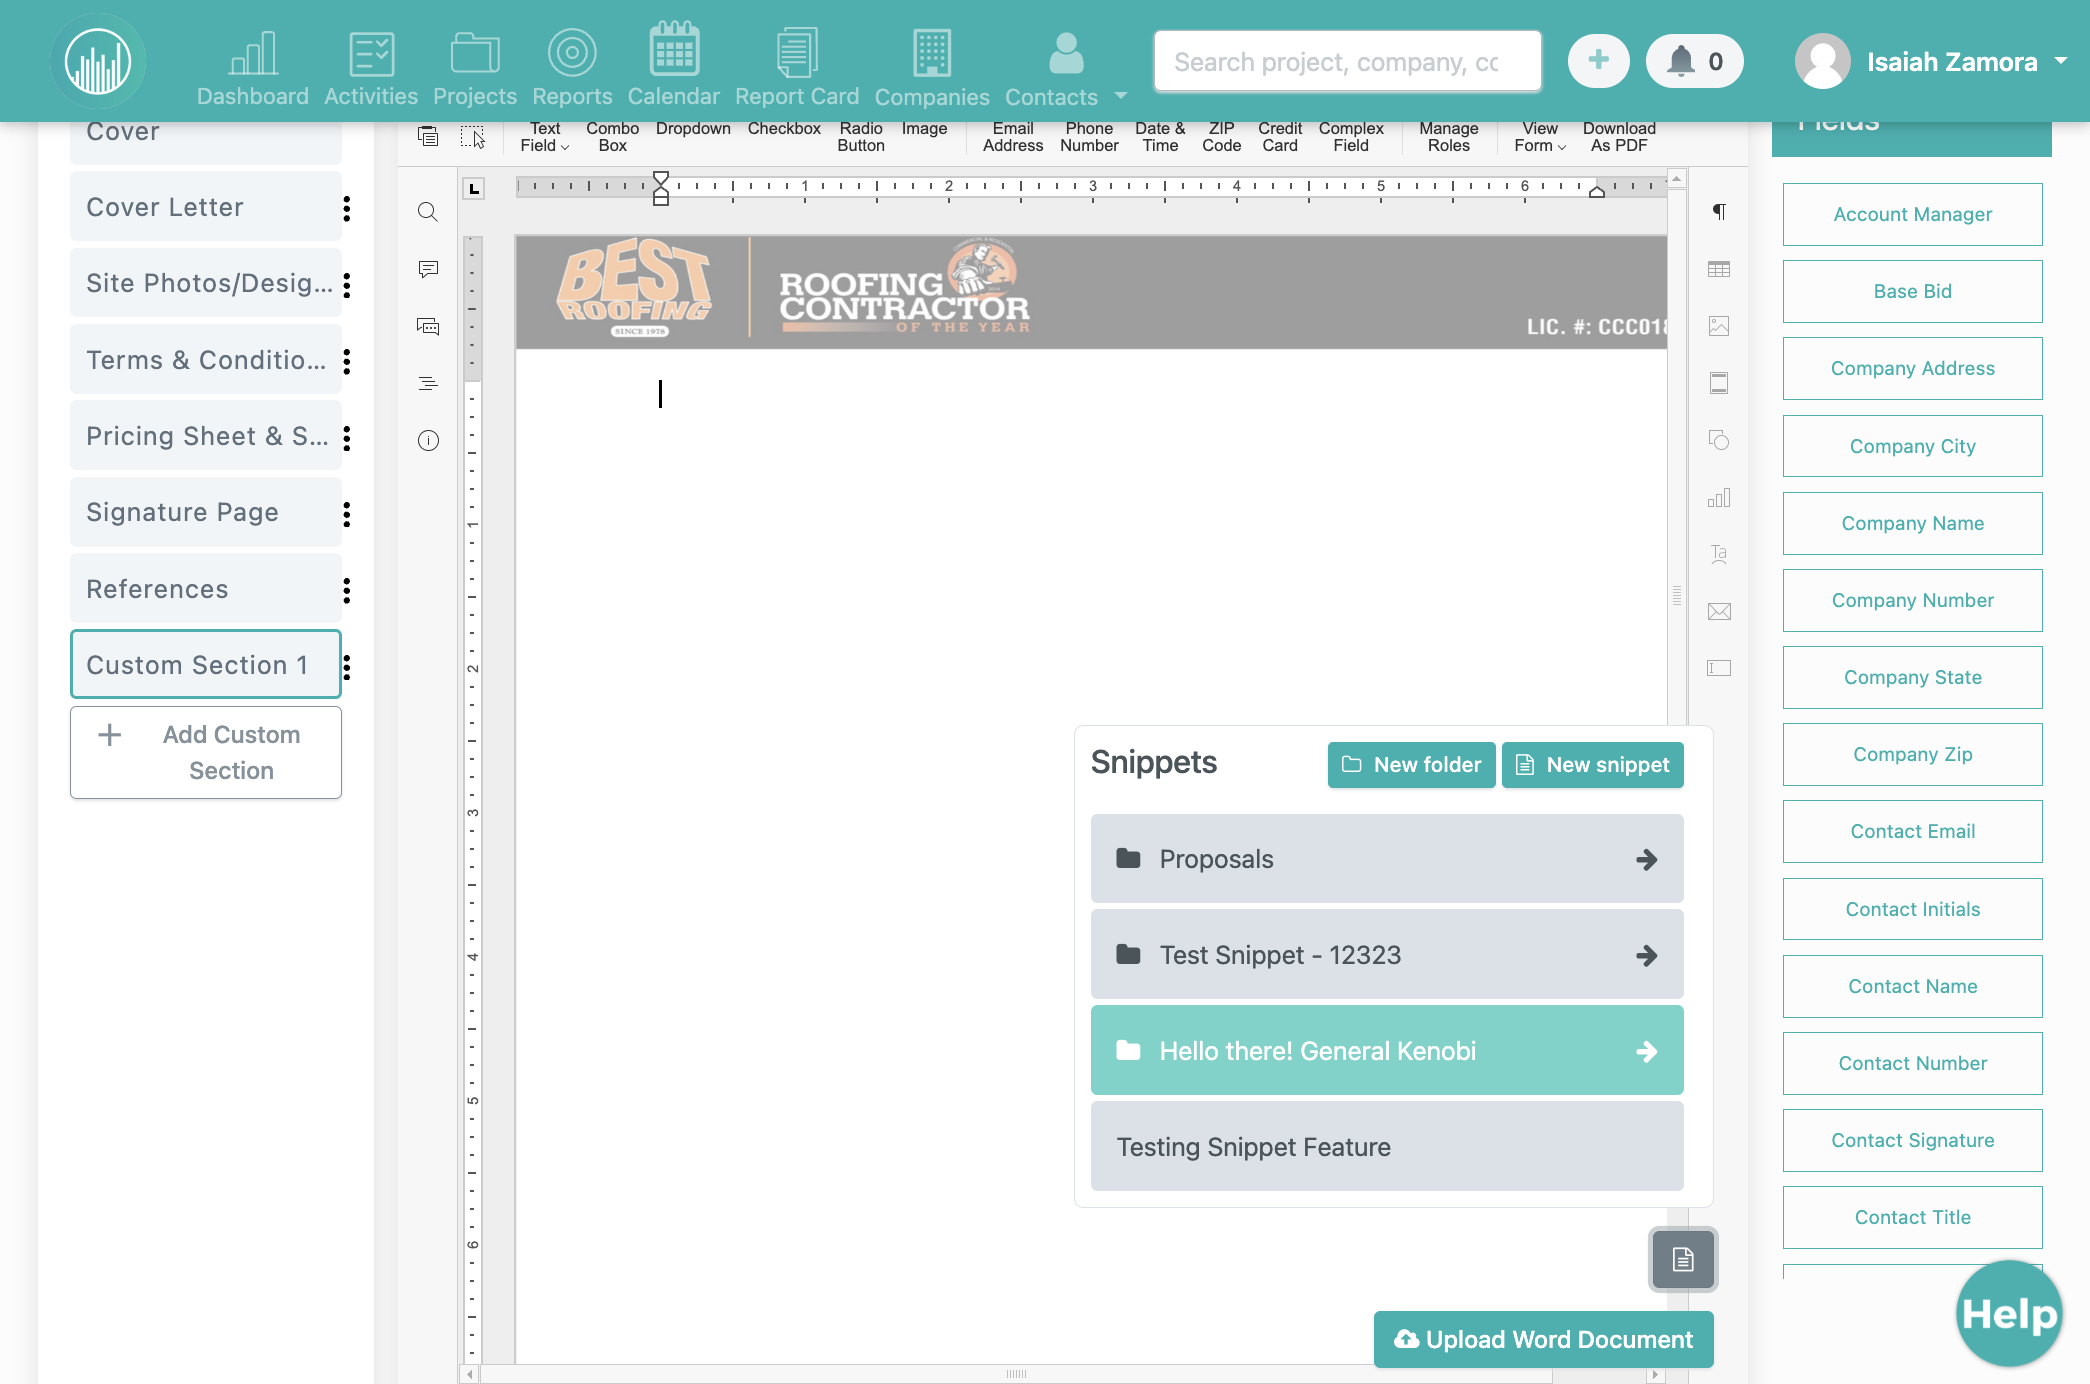Click the New snippet button

click(1592, 765)
